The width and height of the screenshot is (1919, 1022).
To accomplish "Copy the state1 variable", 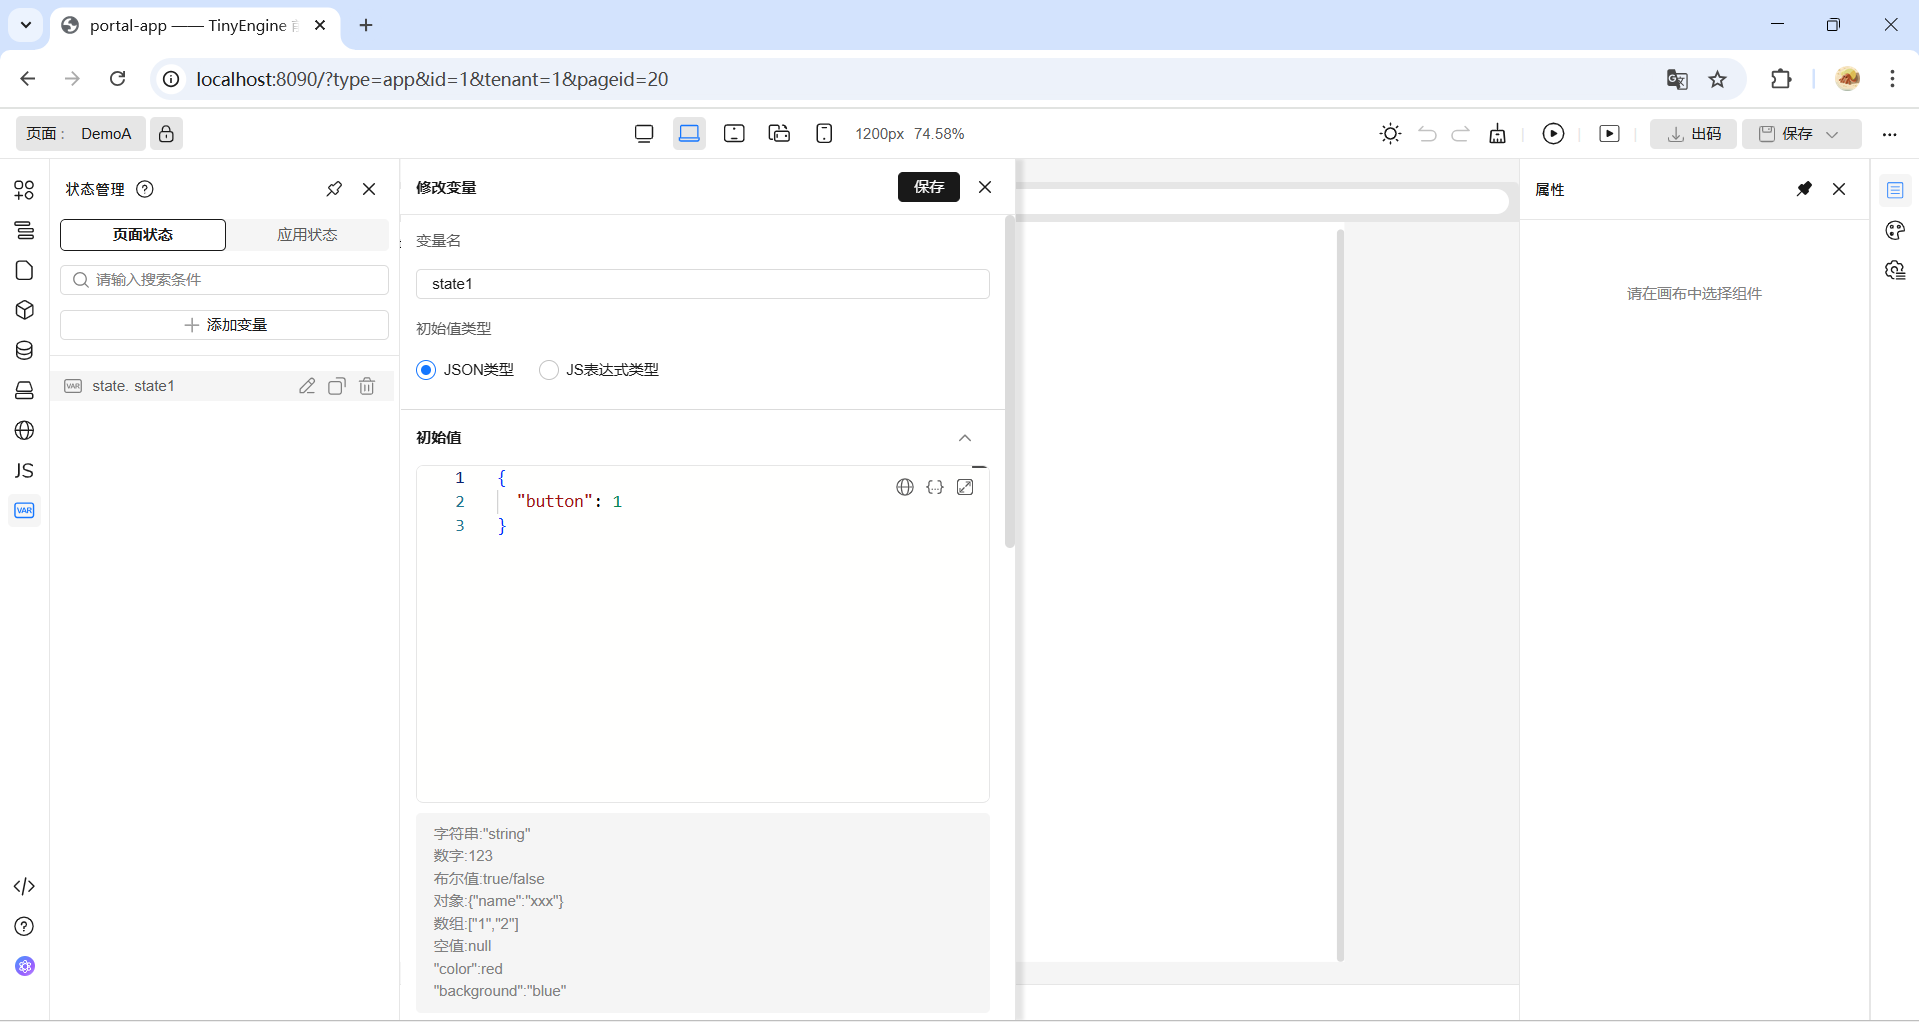I will (337, 386).
